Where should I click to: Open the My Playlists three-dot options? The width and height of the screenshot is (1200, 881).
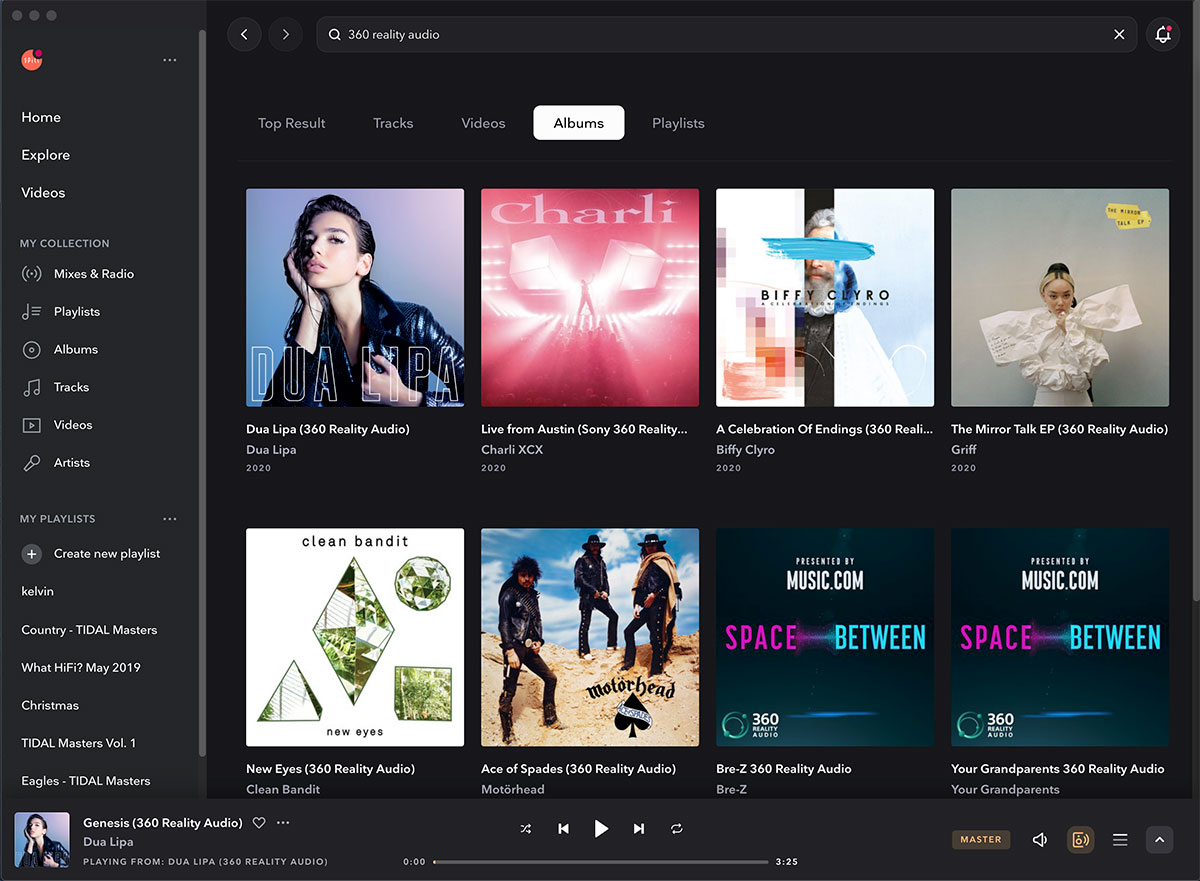pyautogui.click(x=170, y=519)
